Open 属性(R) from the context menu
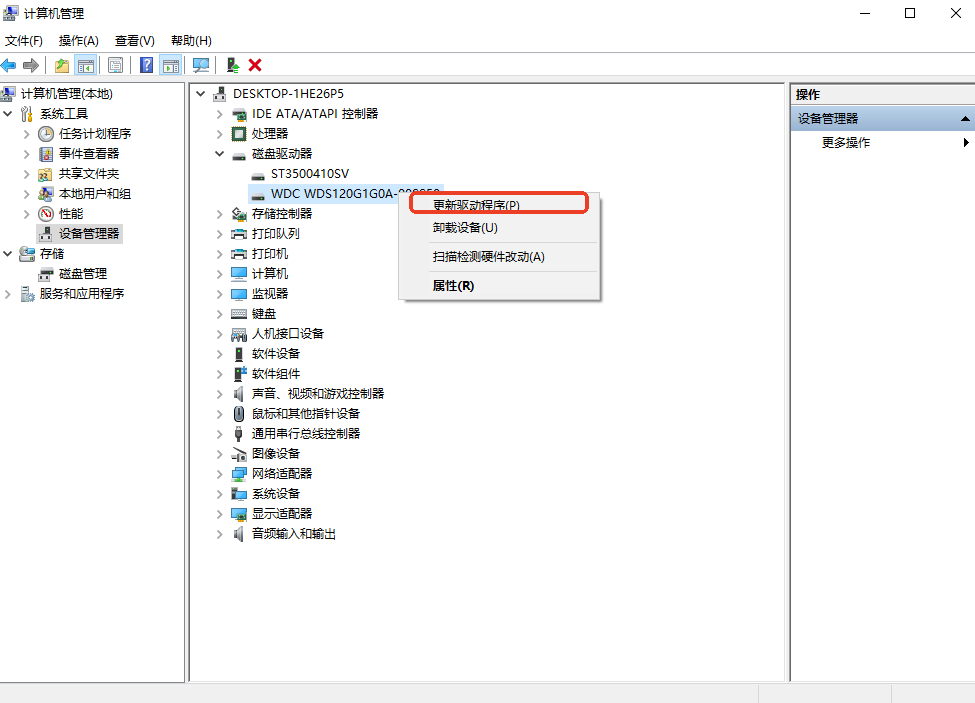The width and height of the screenshot is (975, 703). coord(453,286)
